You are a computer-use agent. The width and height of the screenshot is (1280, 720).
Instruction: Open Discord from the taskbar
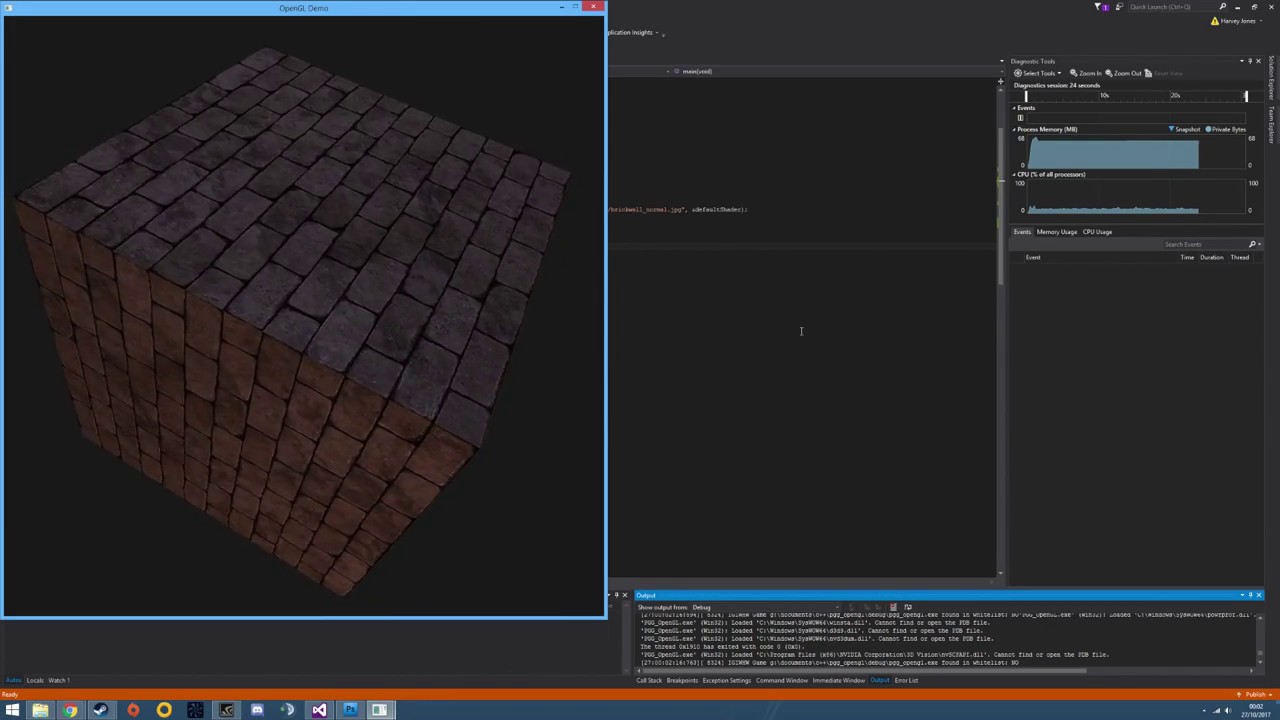pyautogui.click(x=257, y=710)
